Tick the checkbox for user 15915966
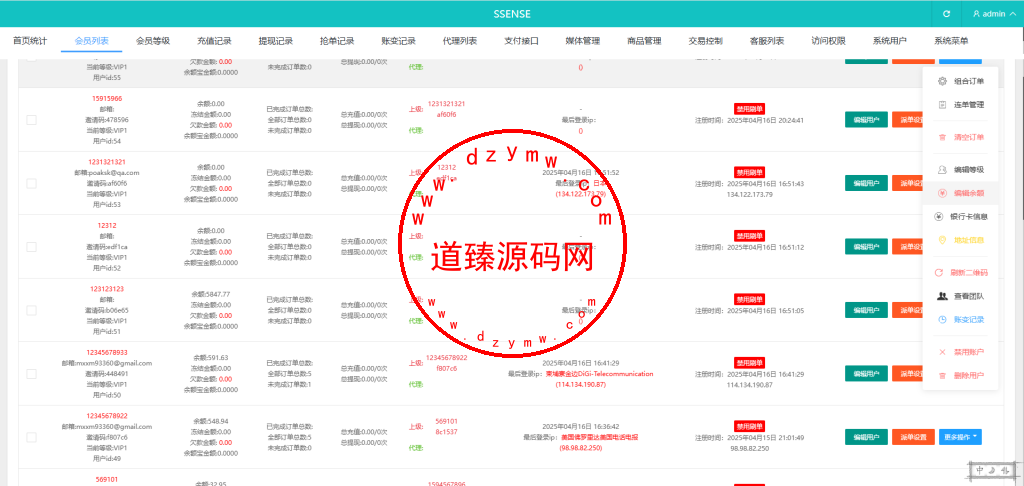Screen dimensions: 1024x486 (31, 120)
